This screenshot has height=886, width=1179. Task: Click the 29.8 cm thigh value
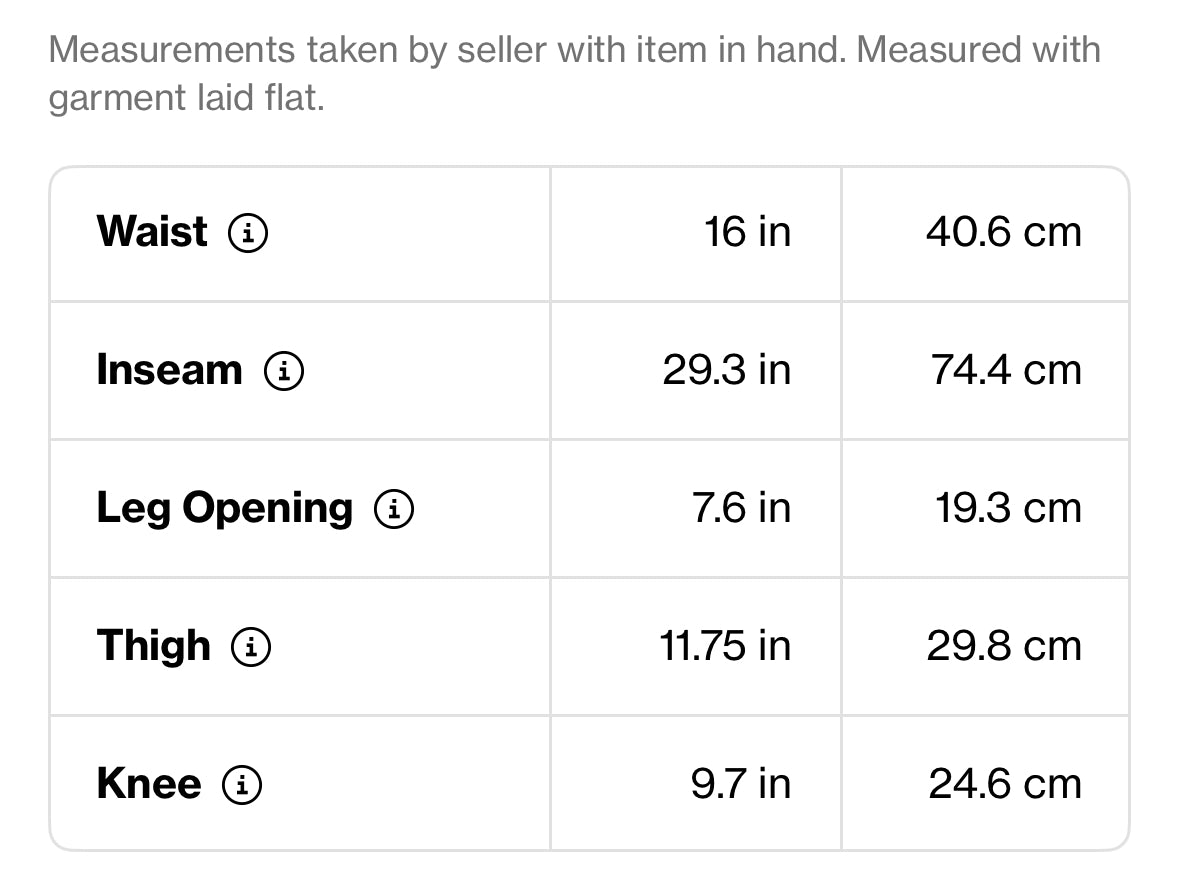(x=1004, y=646)
